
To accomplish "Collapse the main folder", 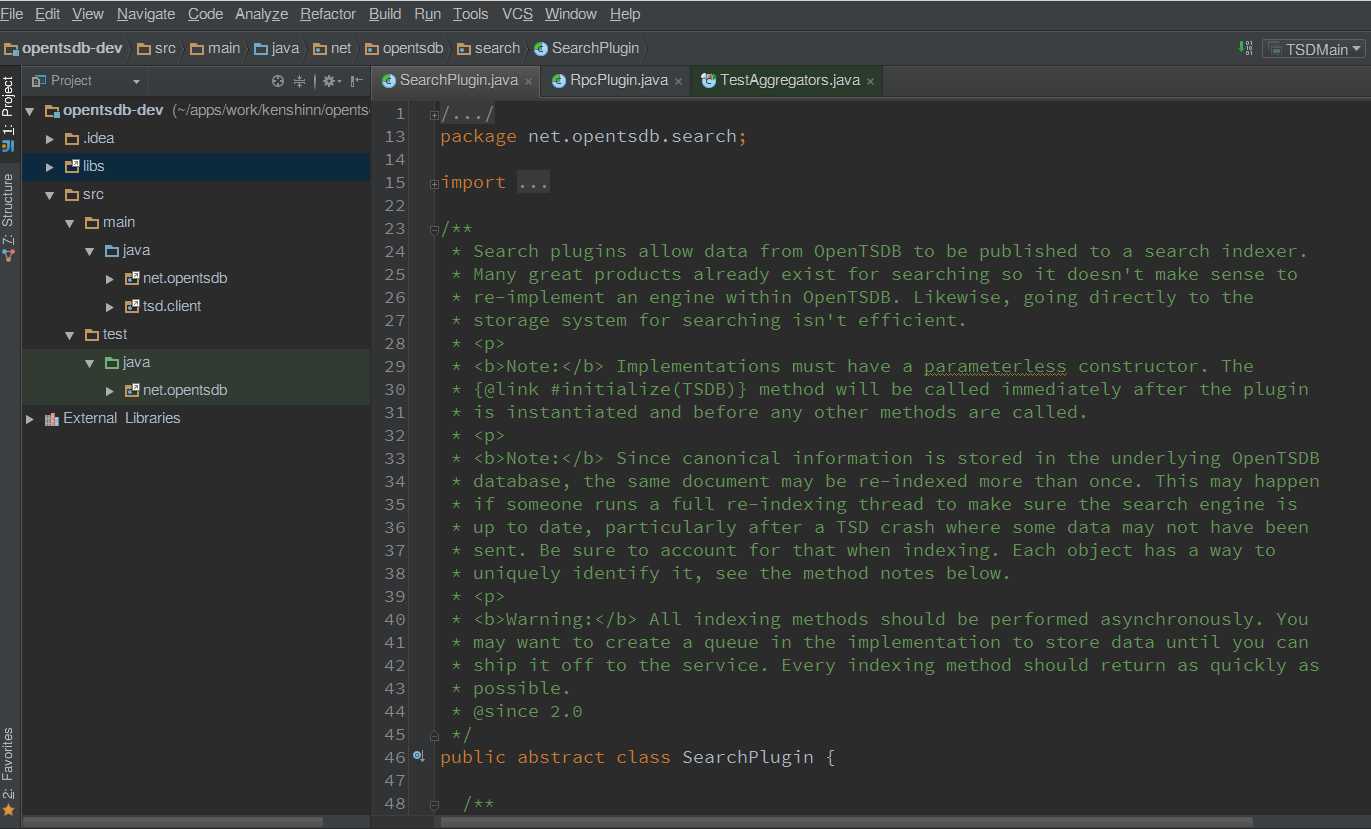I will (x=70, y=222).
